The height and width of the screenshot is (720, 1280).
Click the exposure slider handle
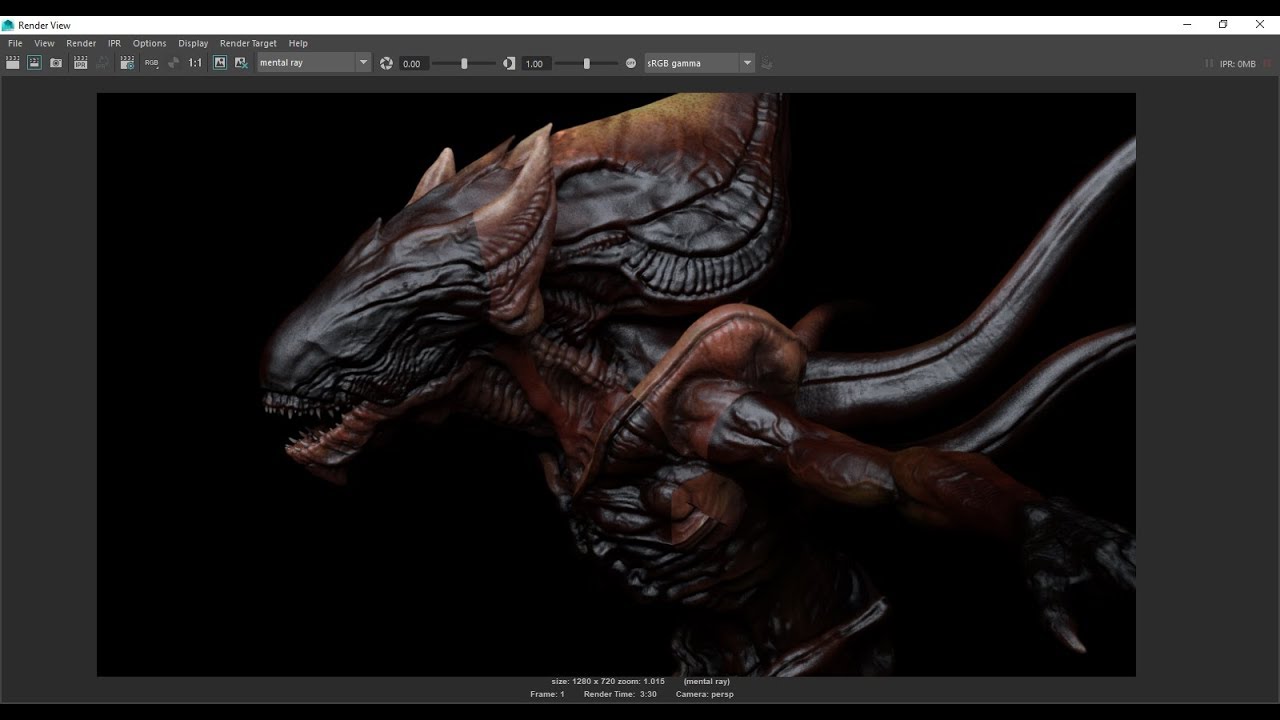[464, 63]
